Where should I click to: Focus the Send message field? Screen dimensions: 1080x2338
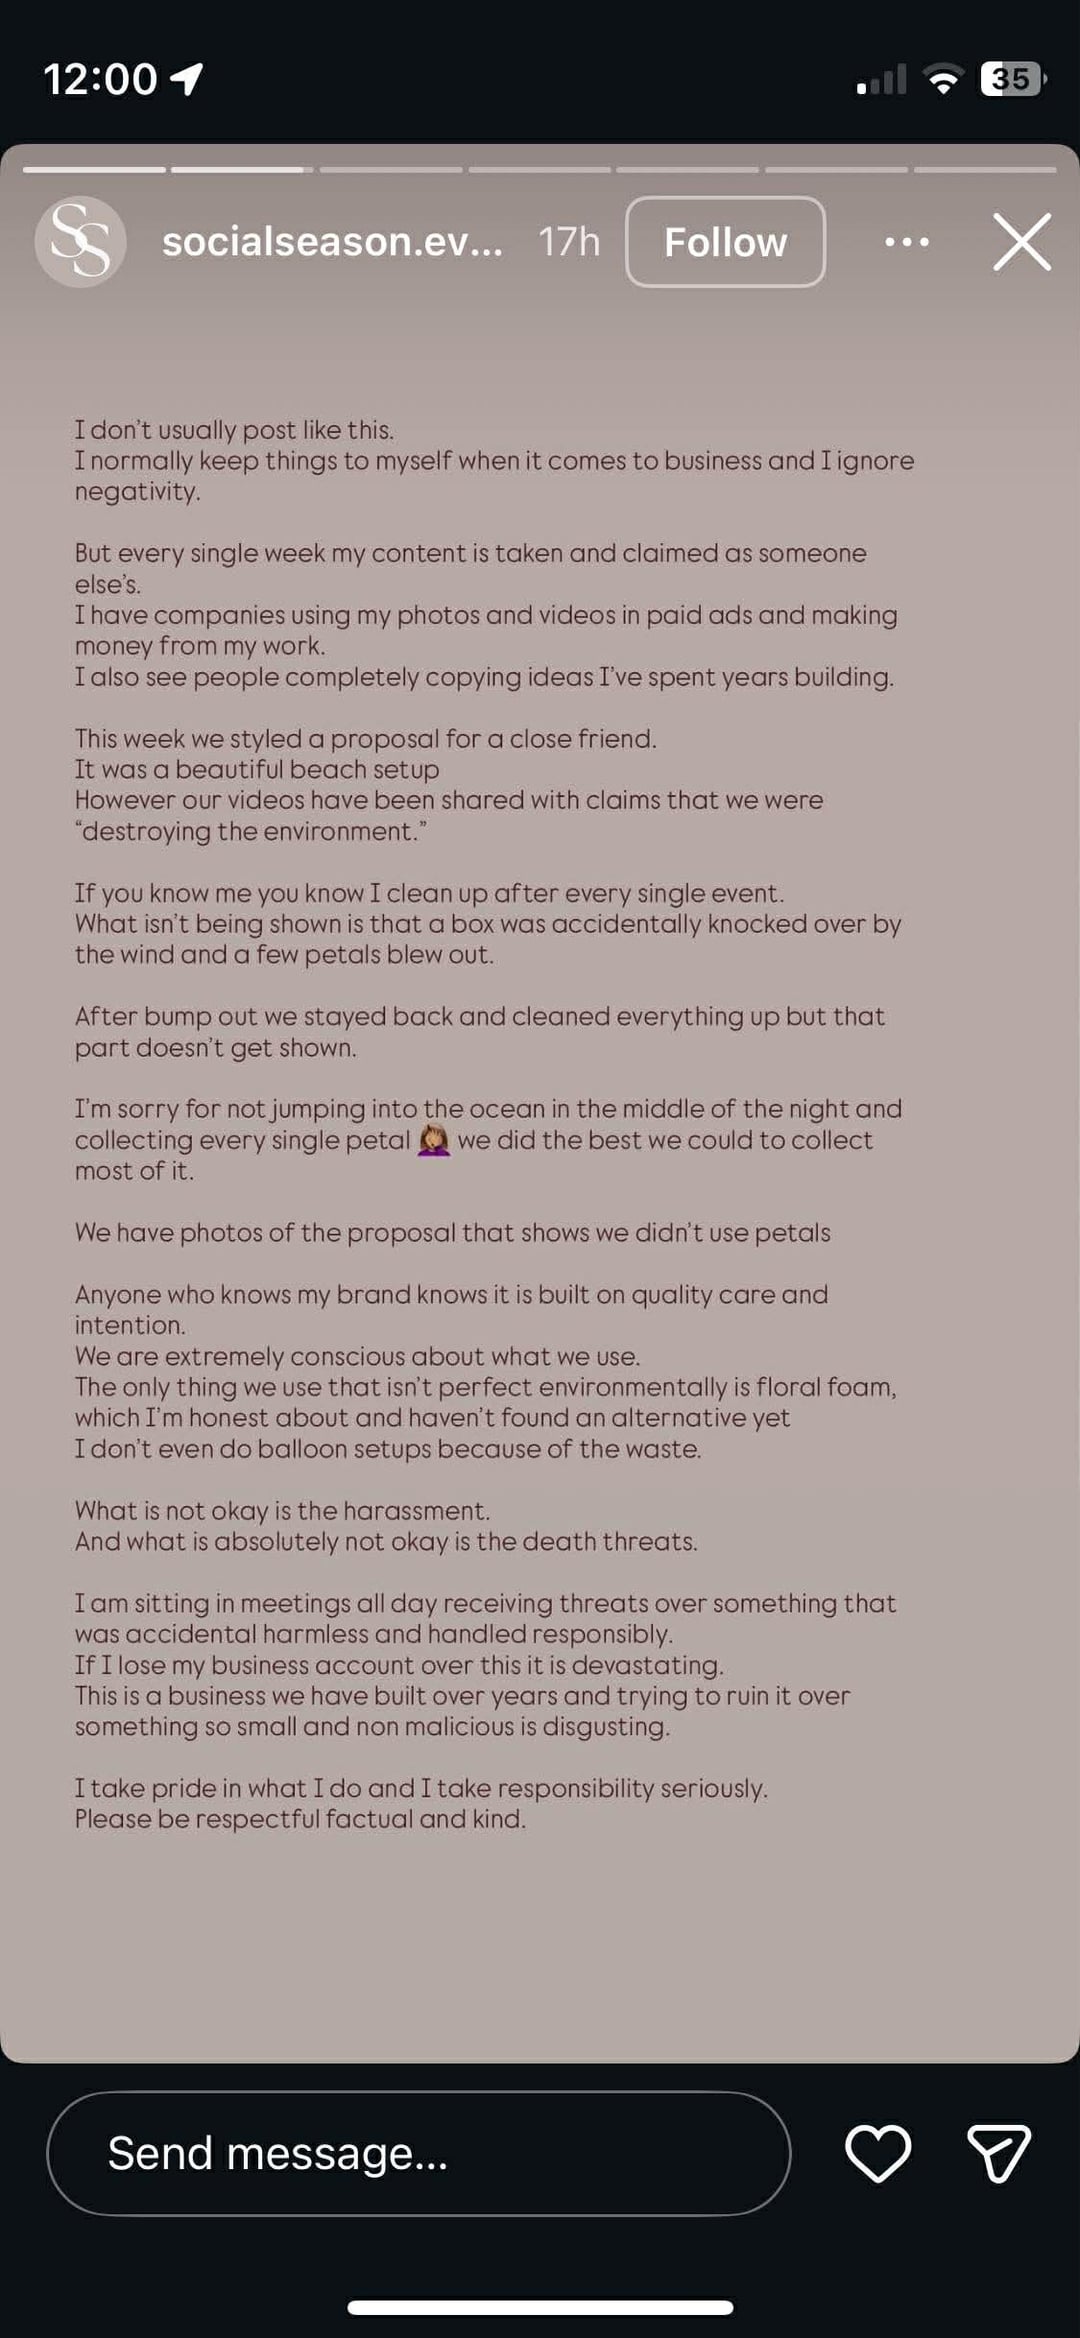[x=418, y=2153]
